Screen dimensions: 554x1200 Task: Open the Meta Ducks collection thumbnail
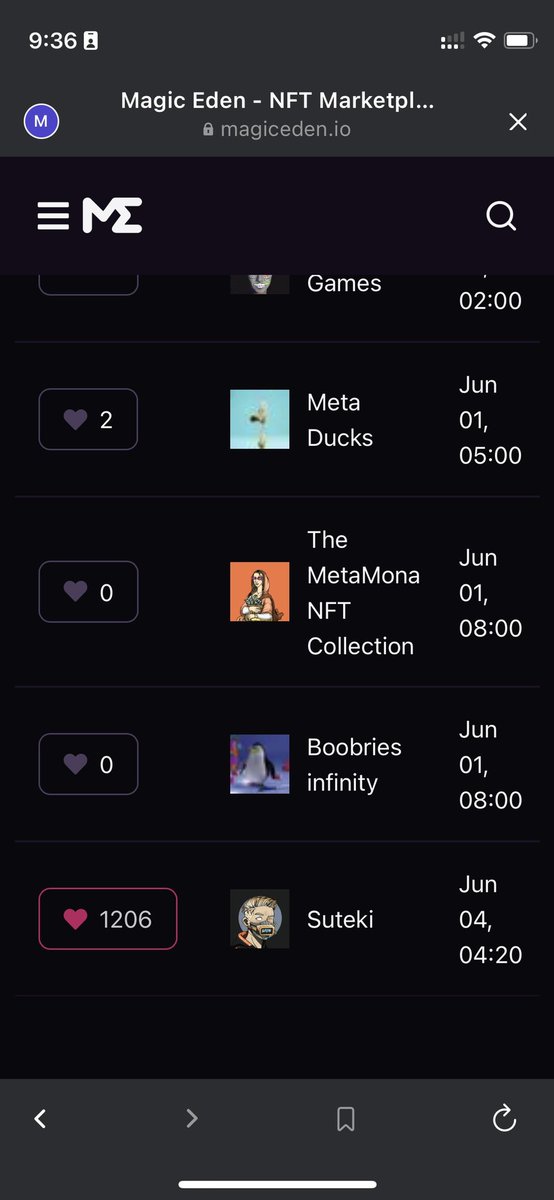260,419
